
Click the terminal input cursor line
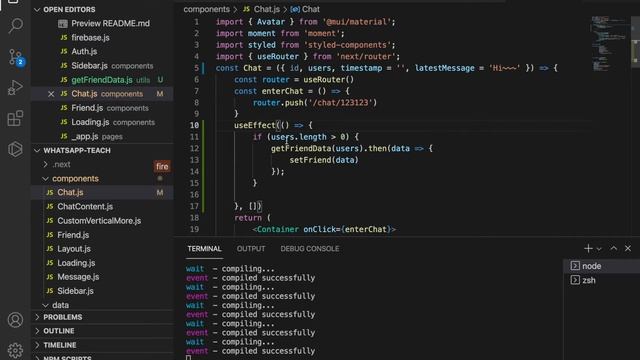coord(188,358)
